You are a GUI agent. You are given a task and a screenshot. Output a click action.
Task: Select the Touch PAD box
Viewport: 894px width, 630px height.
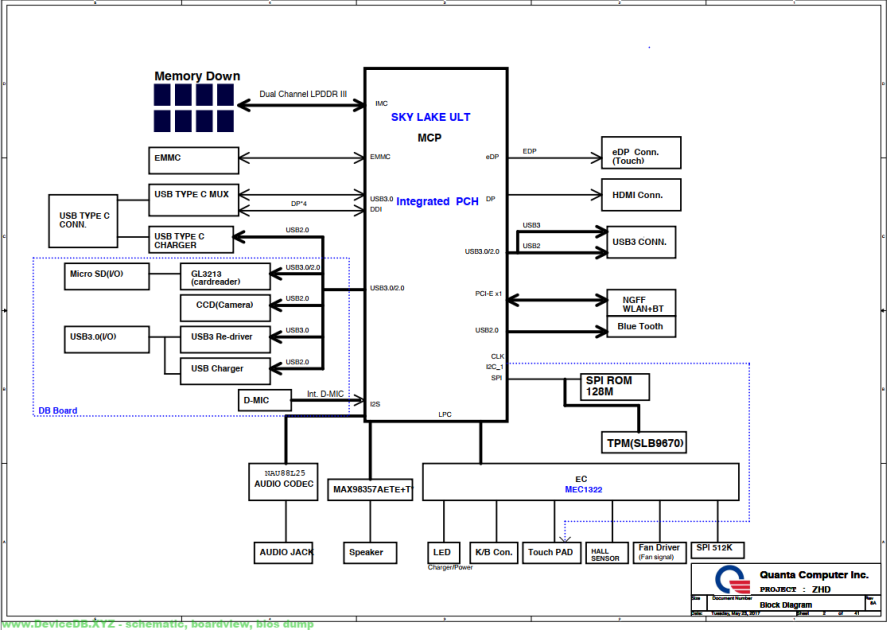tap(552, 552)
